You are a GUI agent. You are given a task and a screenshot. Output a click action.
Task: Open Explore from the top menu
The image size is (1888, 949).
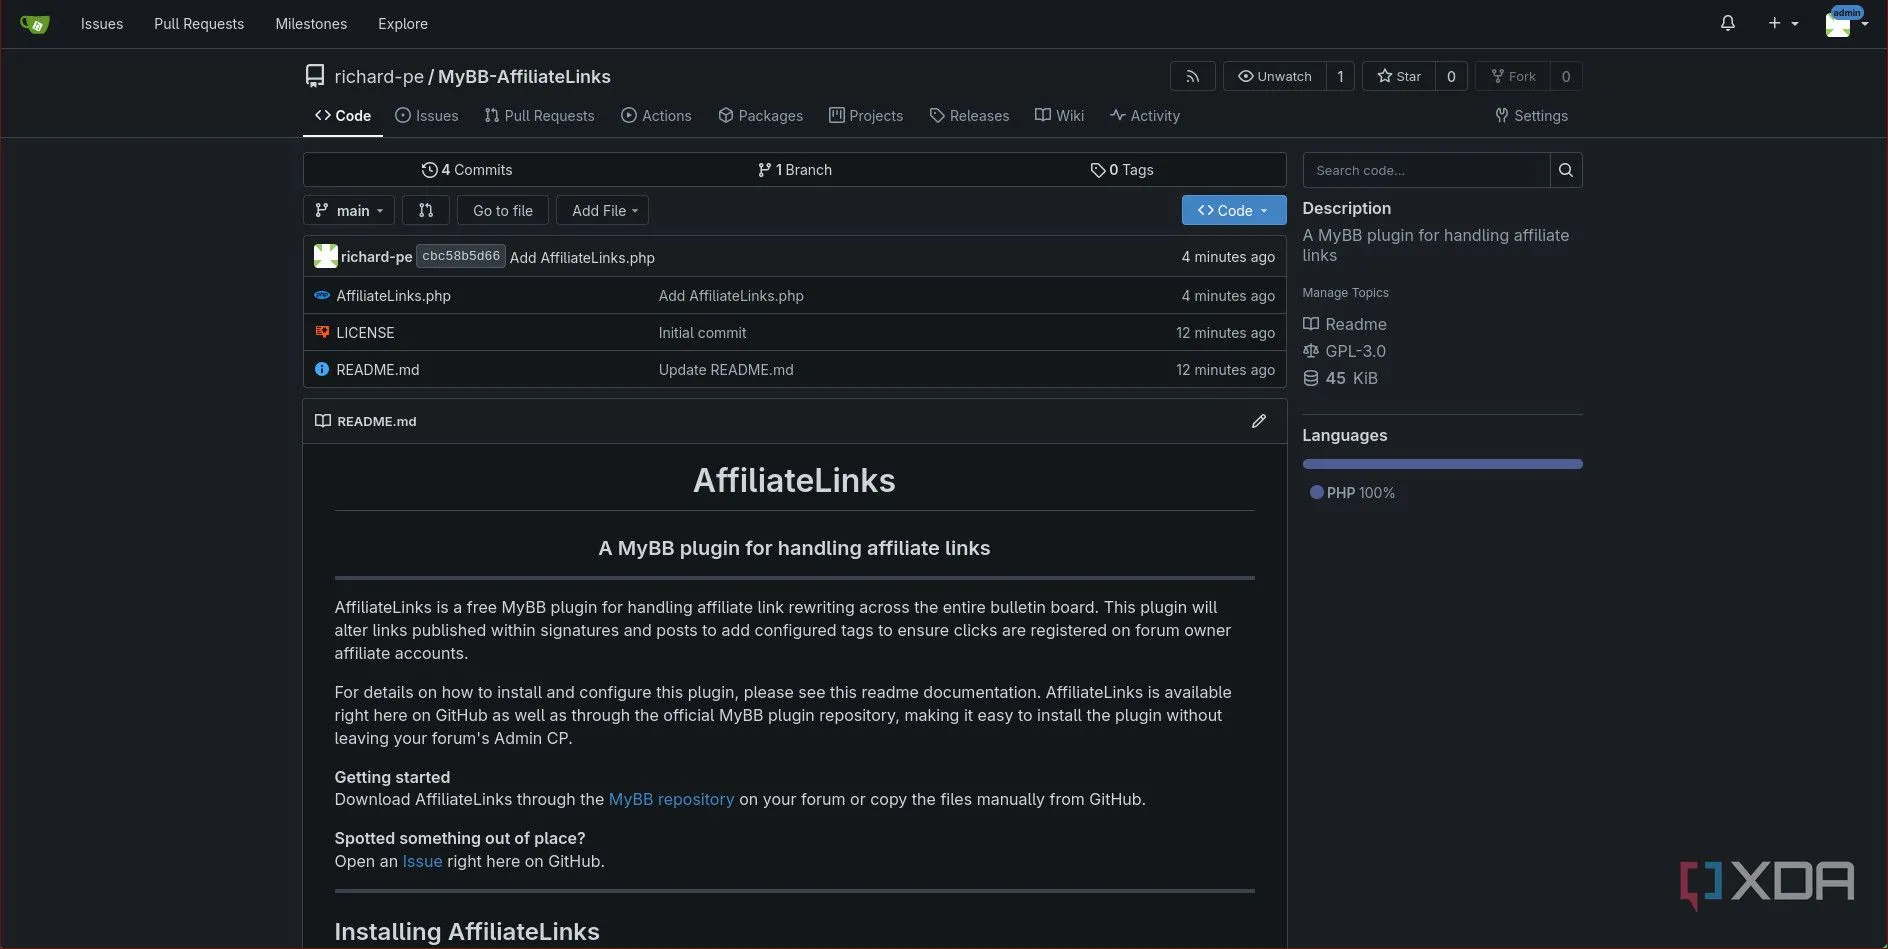click(402, 23)
